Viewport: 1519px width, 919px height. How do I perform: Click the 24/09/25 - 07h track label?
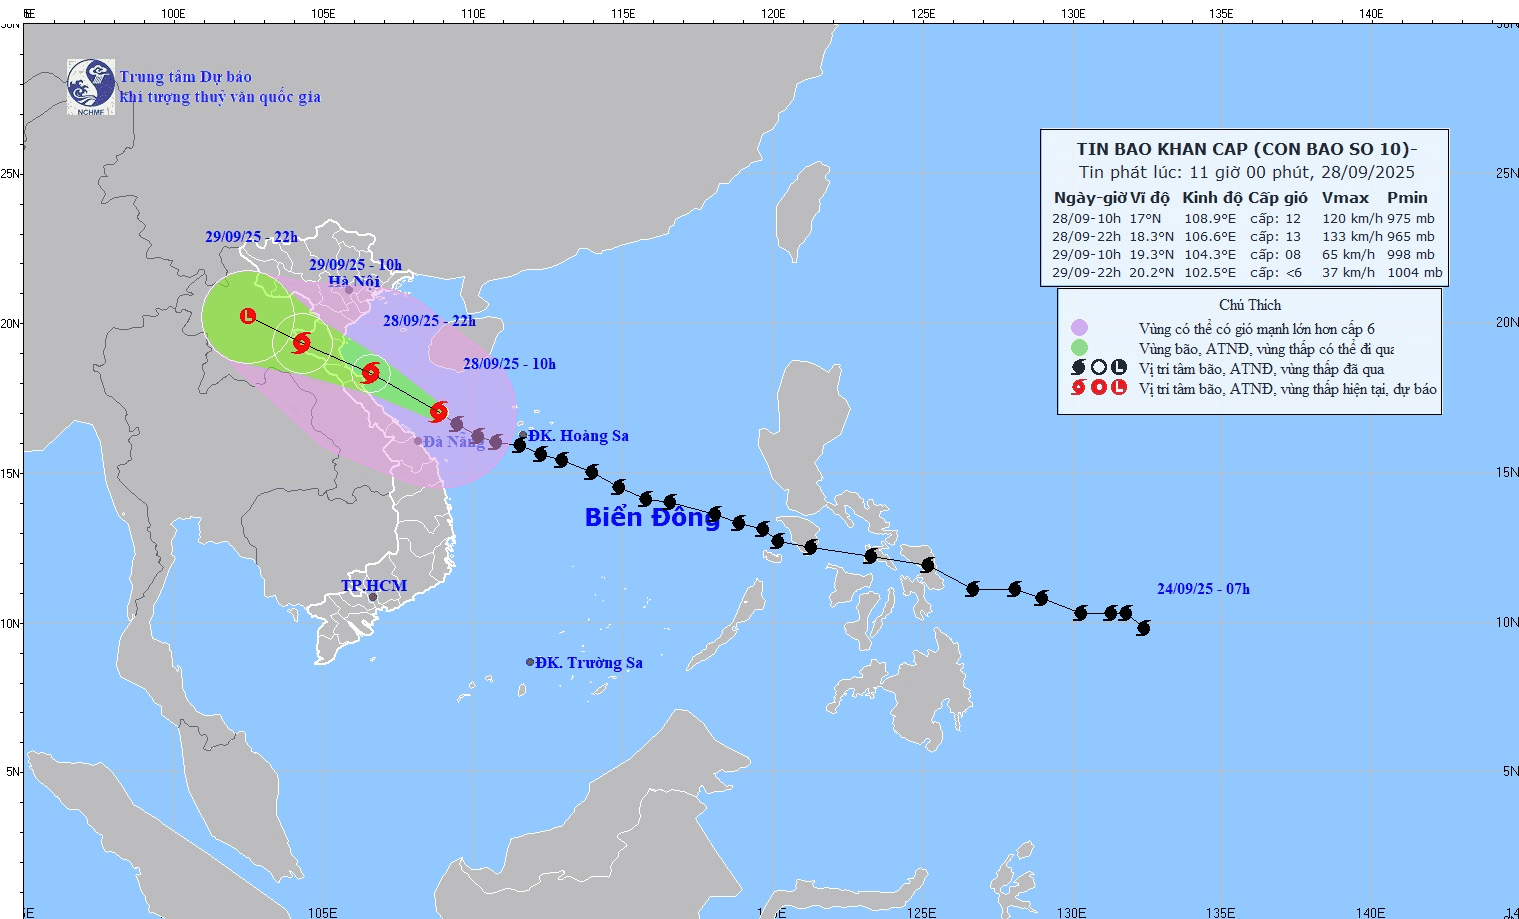coord(1203,589)
